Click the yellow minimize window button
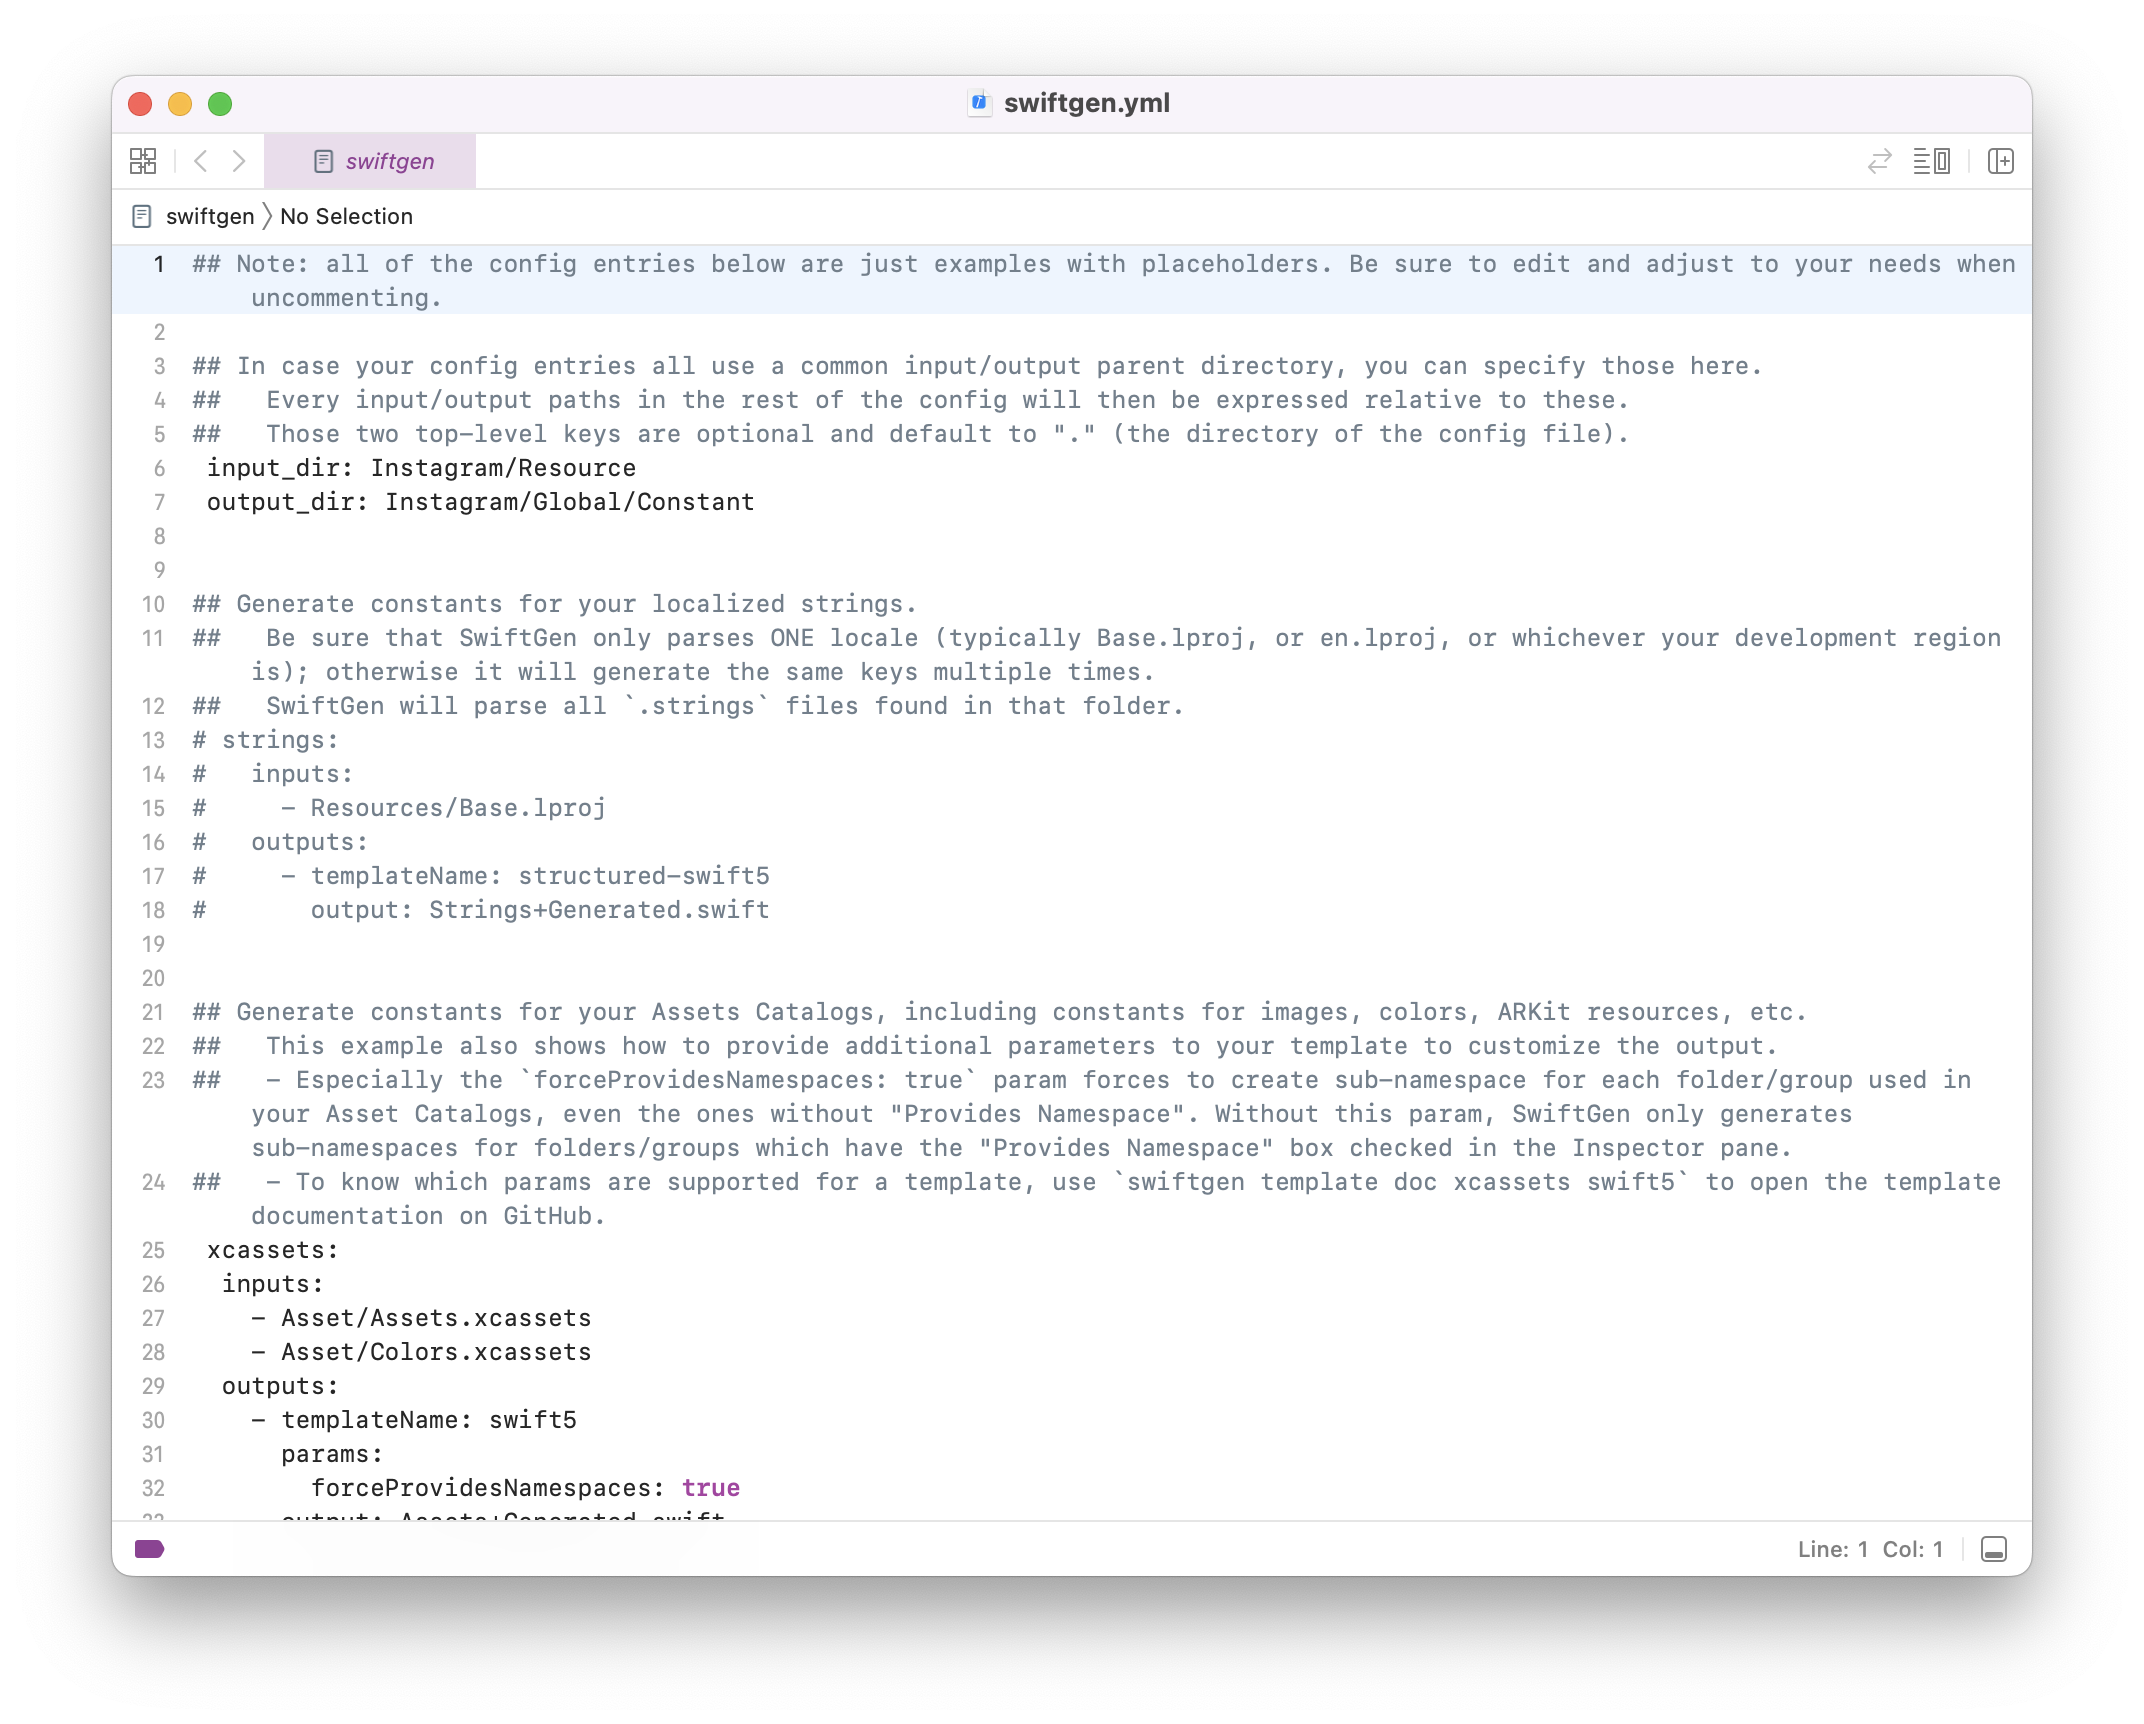Image resolution: width=2144 pixels, height=1724 pixels. (180, 104)
